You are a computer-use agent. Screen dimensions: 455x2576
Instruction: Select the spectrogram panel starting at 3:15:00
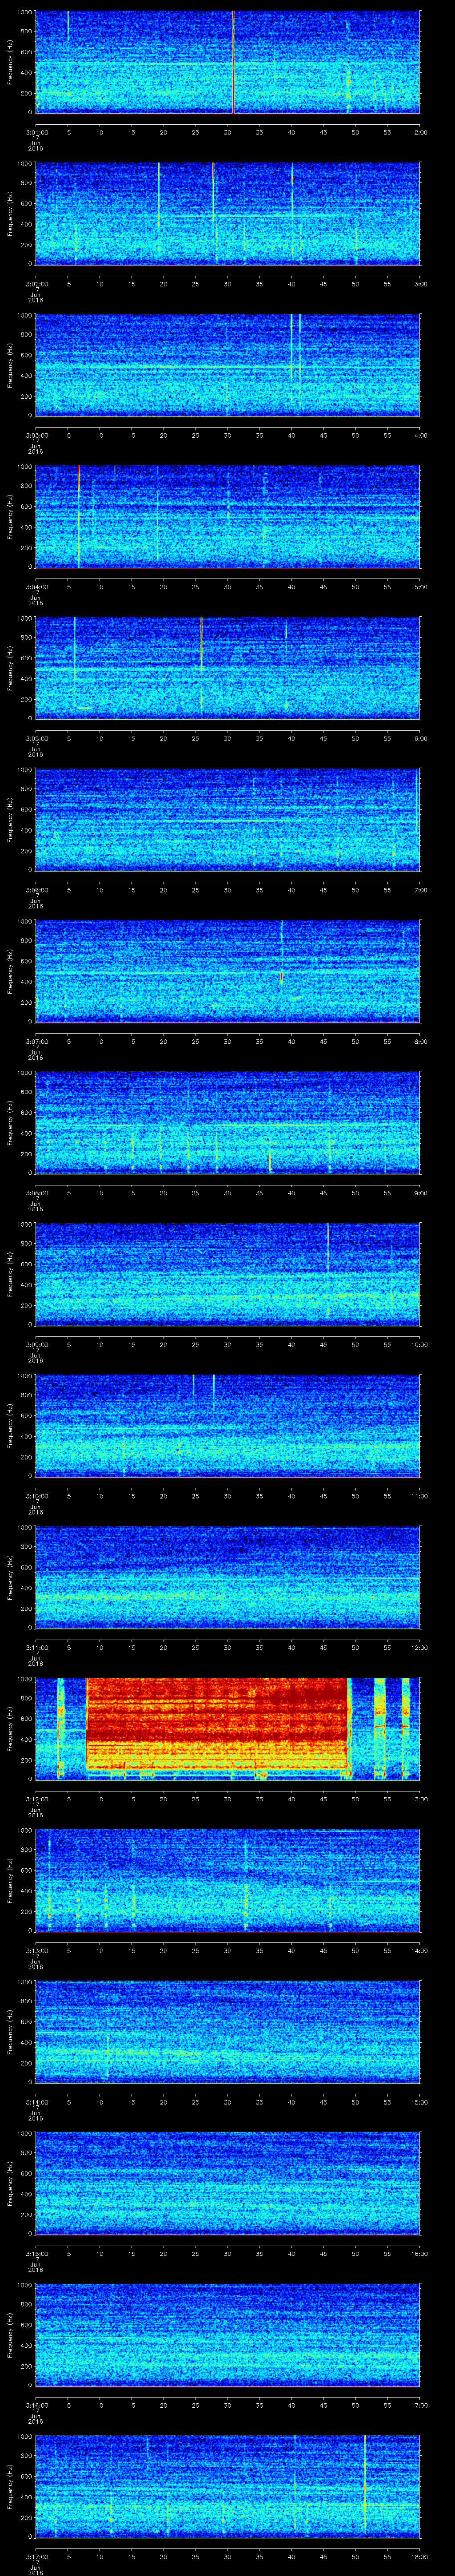click(228, 2183)
